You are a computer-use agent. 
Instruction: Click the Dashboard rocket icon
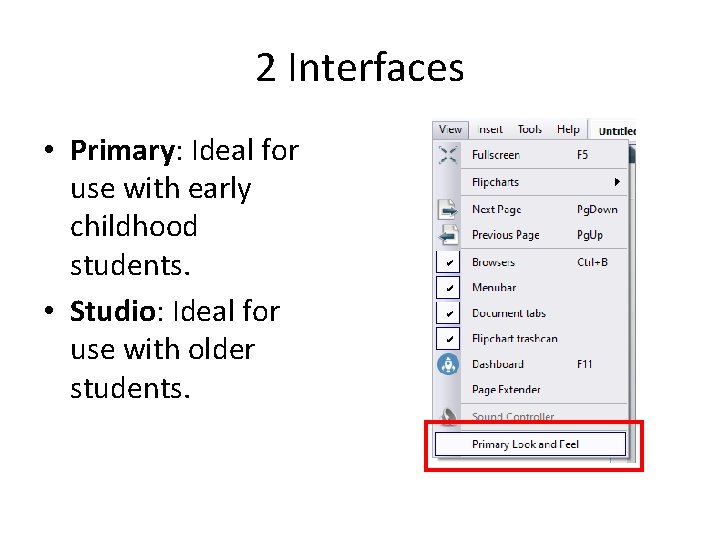pyautogui.click(x=448, y=365)
